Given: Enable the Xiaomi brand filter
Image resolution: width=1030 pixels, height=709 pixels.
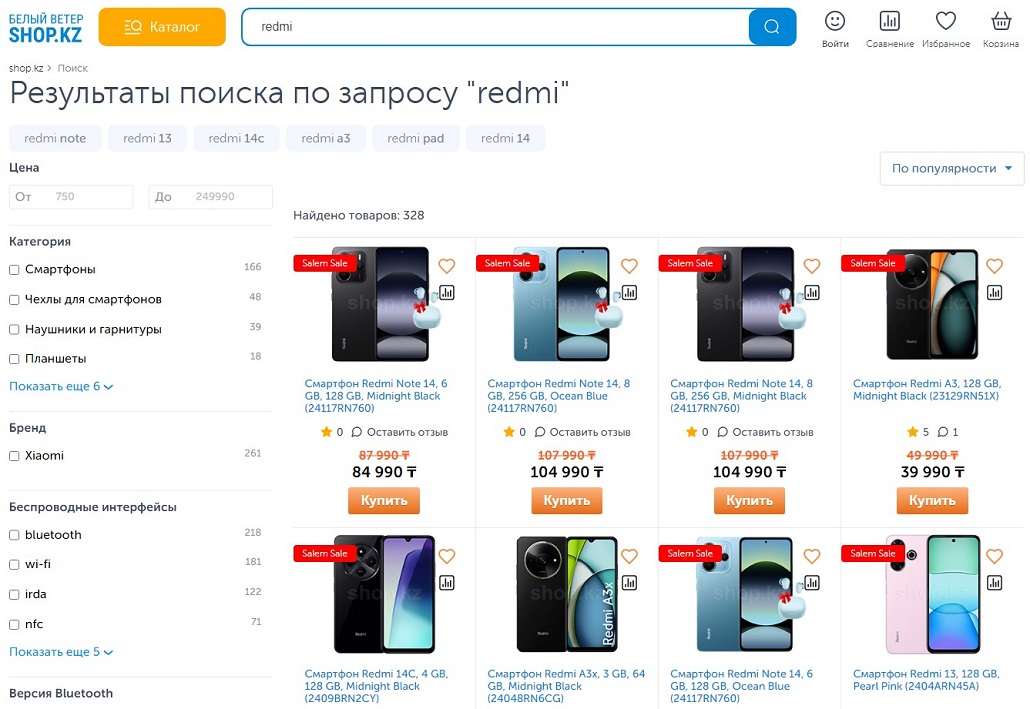Looking at the screenshot, I should pyautogui.click(x=14, y=456).
